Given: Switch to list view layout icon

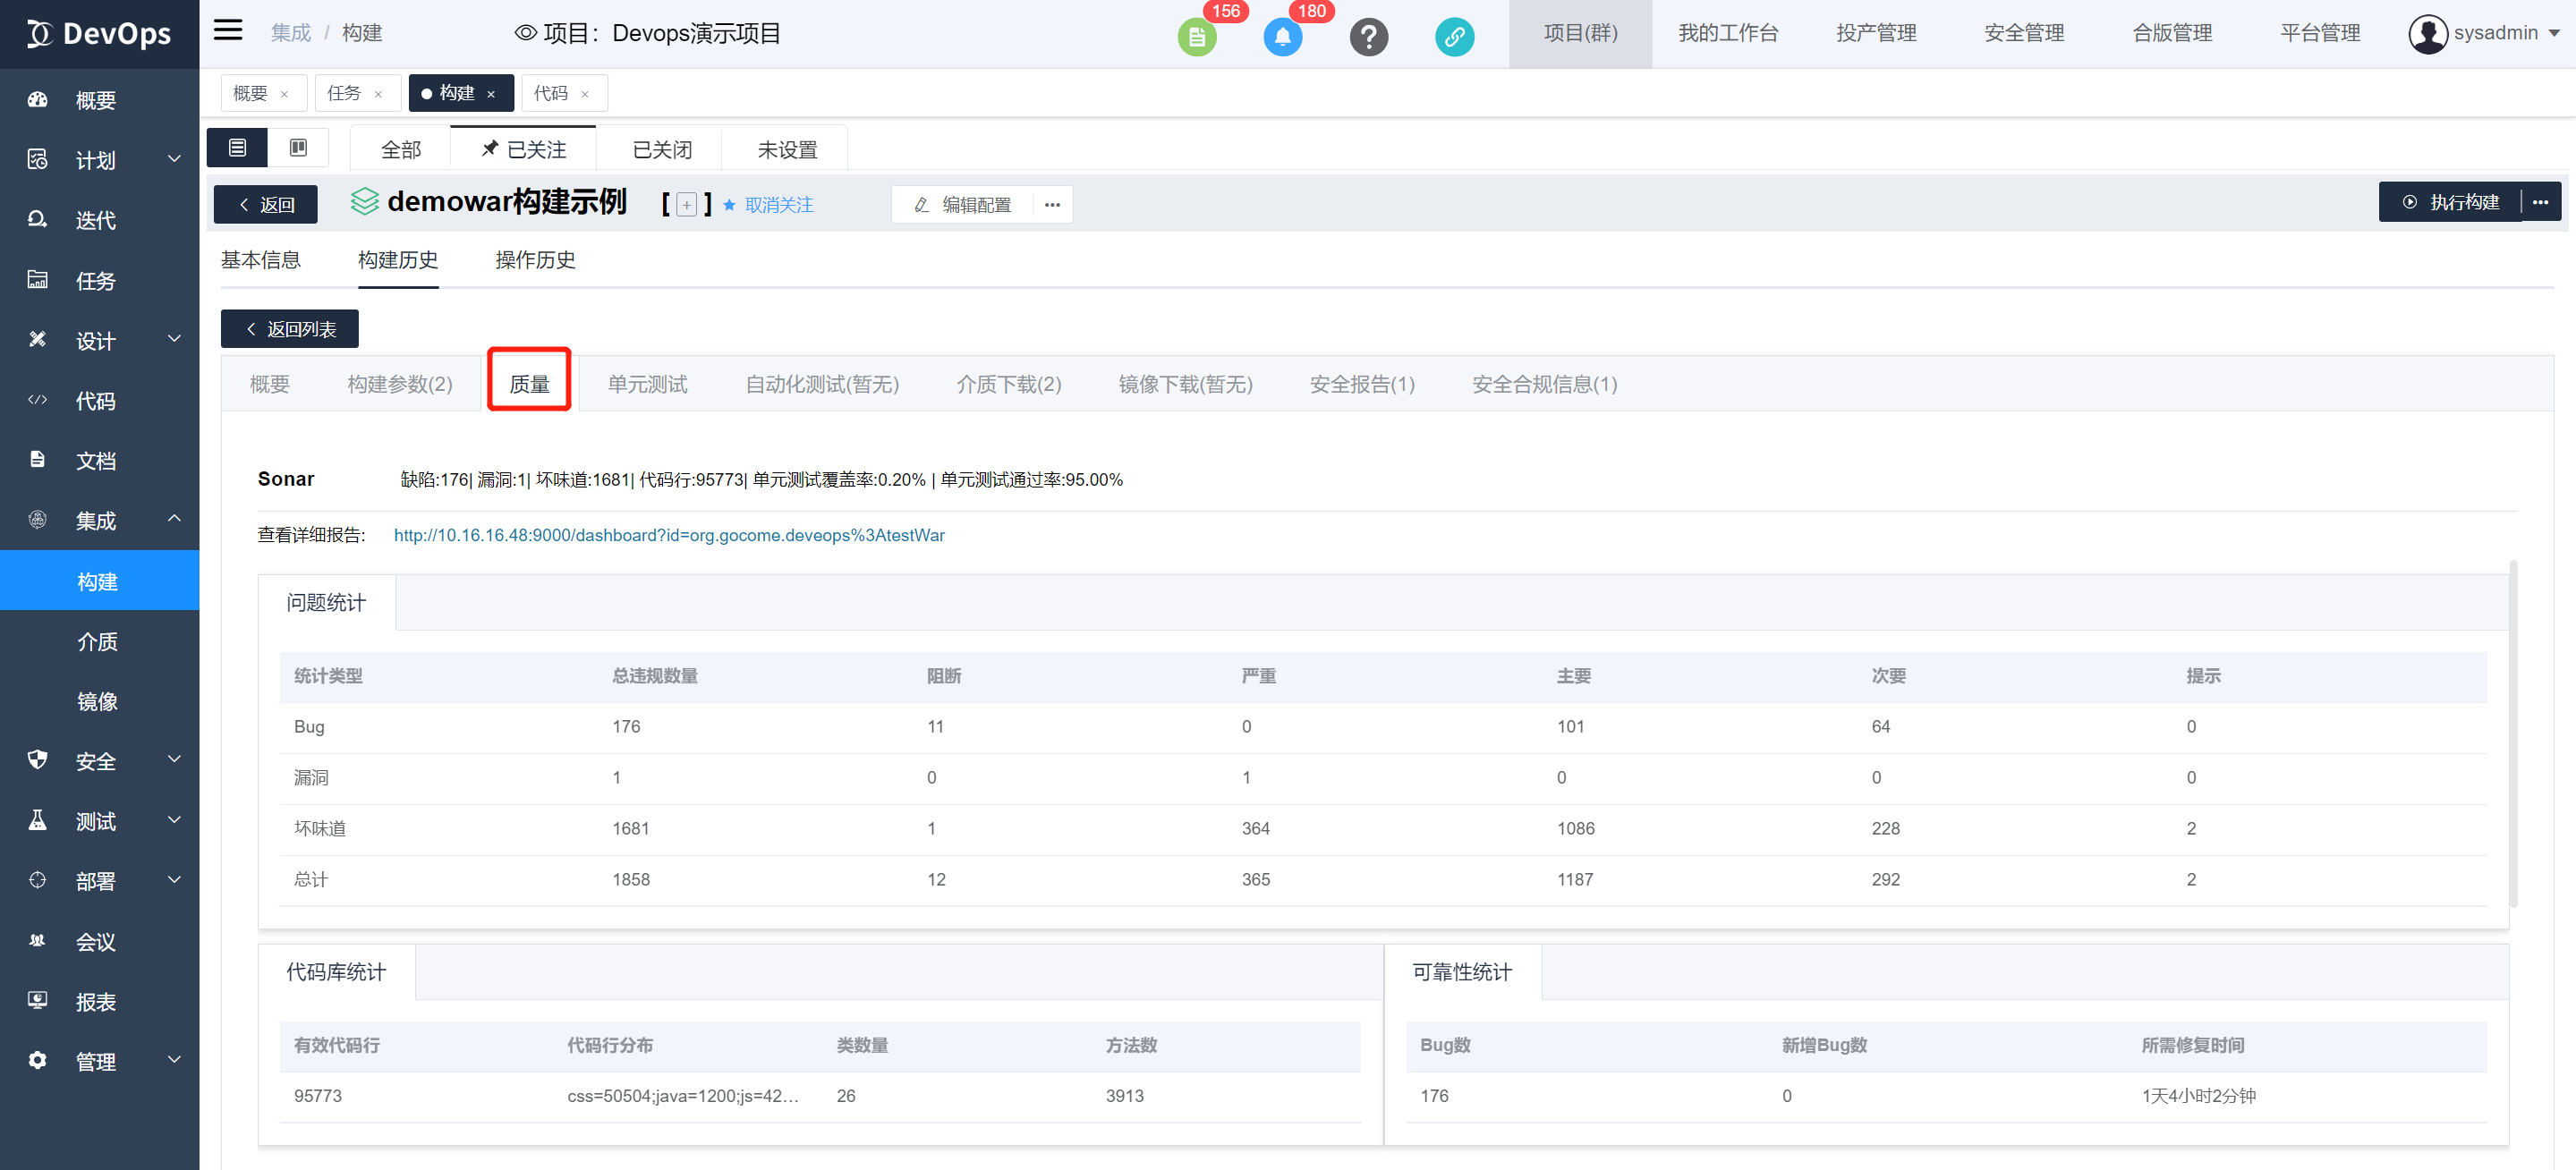Looking at the screenshot, I should [237, 148].
